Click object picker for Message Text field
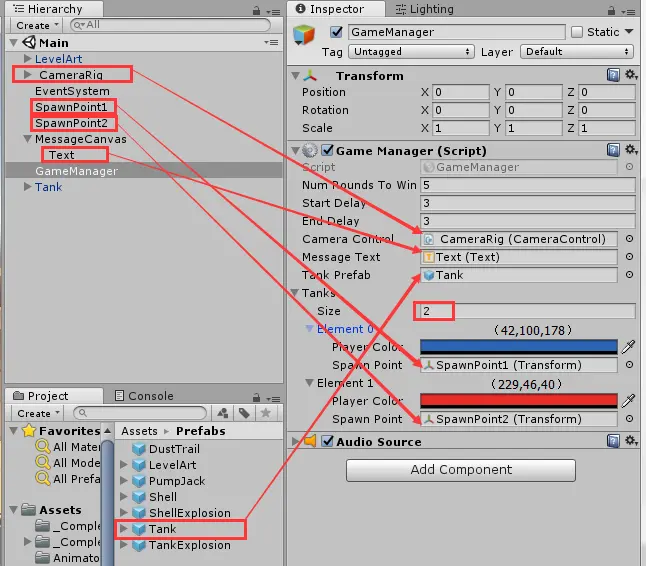The image size is (646, 566). click(629, 257)
